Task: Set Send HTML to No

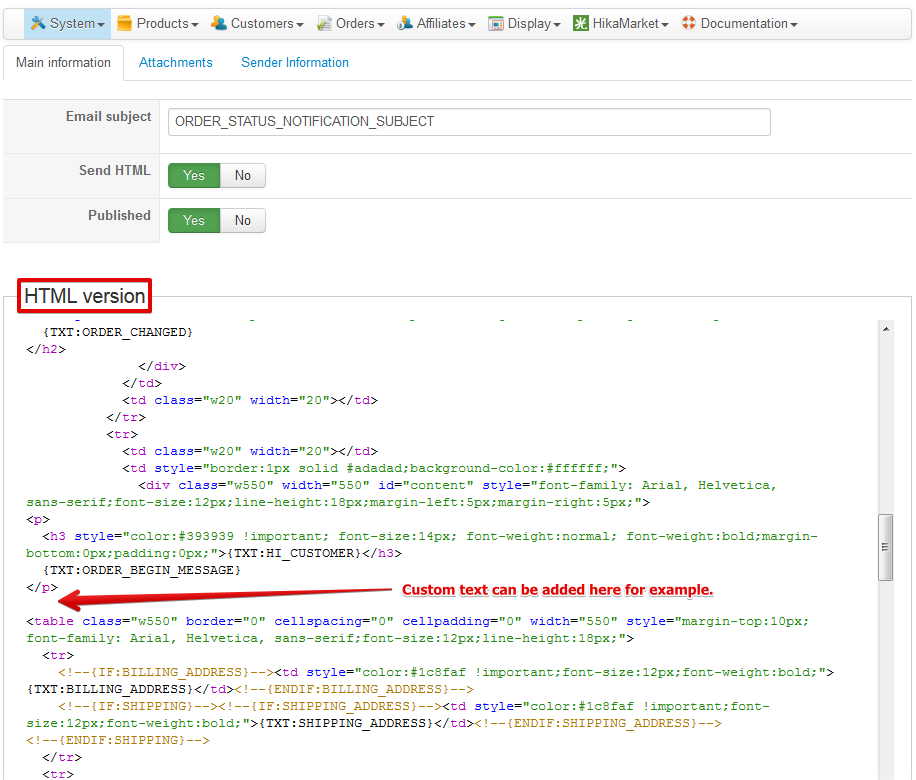Action: (x=243, y=176)
